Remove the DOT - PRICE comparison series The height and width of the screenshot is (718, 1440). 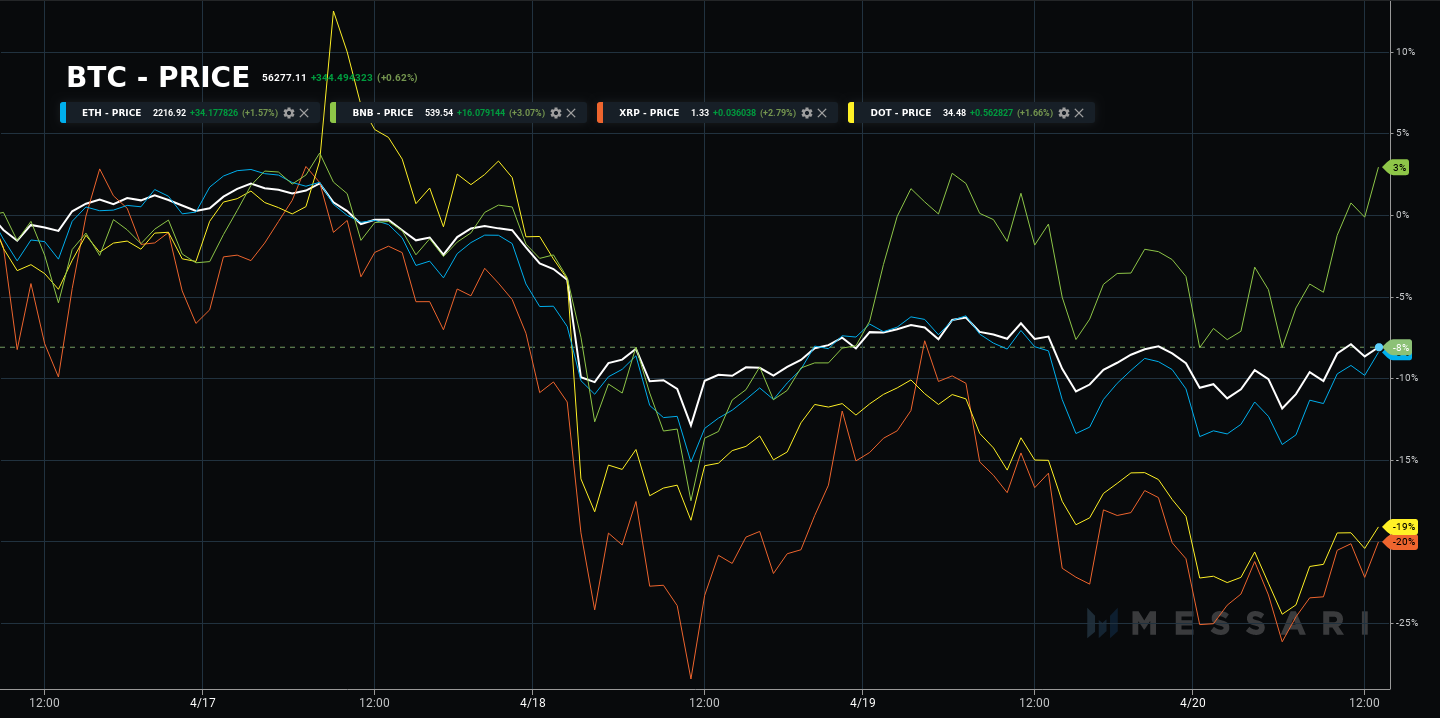tap(1079, 113)
